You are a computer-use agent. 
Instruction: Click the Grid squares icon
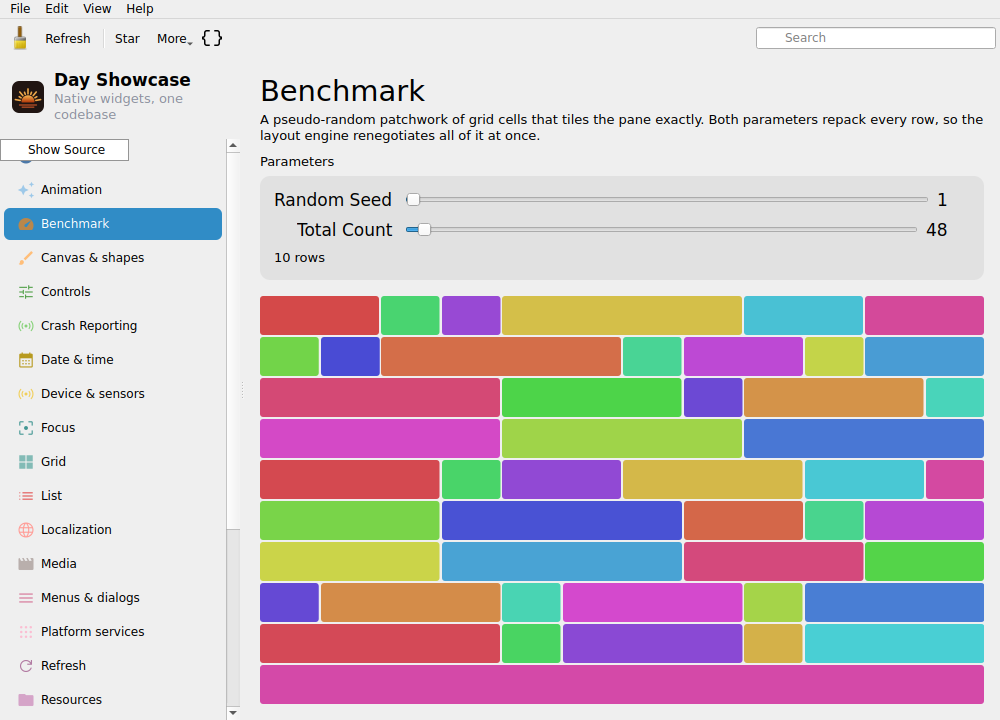[x=26, y=462]
